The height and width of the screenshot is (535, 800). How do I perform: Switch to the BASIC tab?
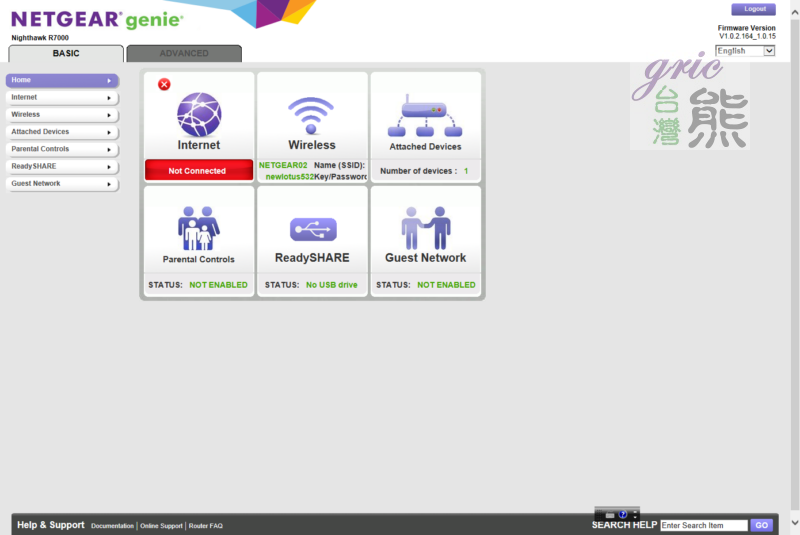pyautogui.click(x=66, y=53)
